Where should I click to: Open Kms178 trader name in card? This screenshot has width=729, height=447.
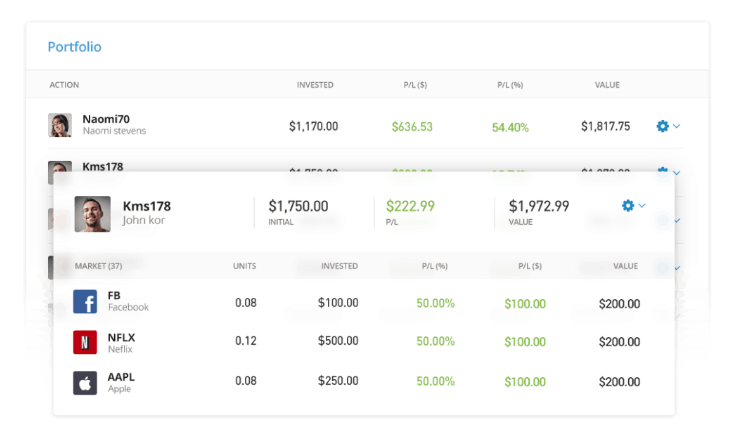tap(146, 206)
